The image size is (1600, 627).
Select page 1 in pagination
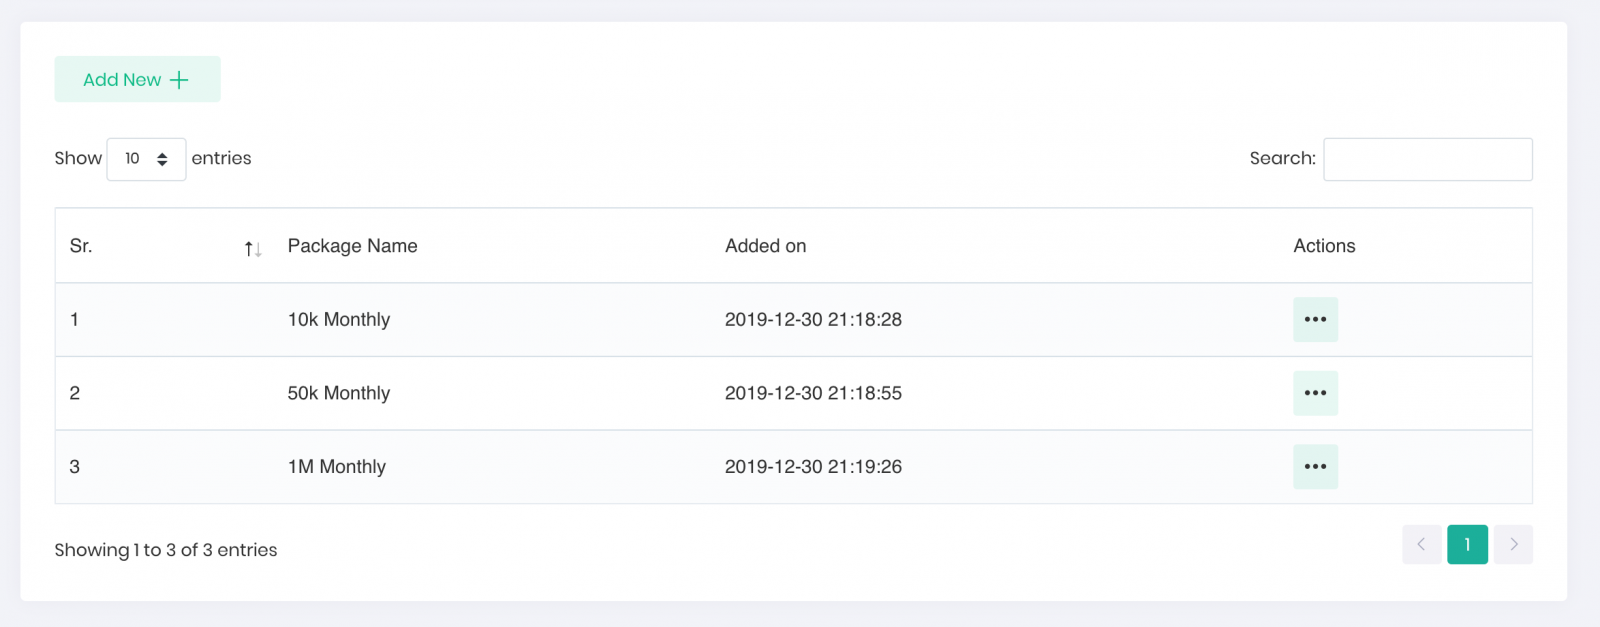[1467, 545]
